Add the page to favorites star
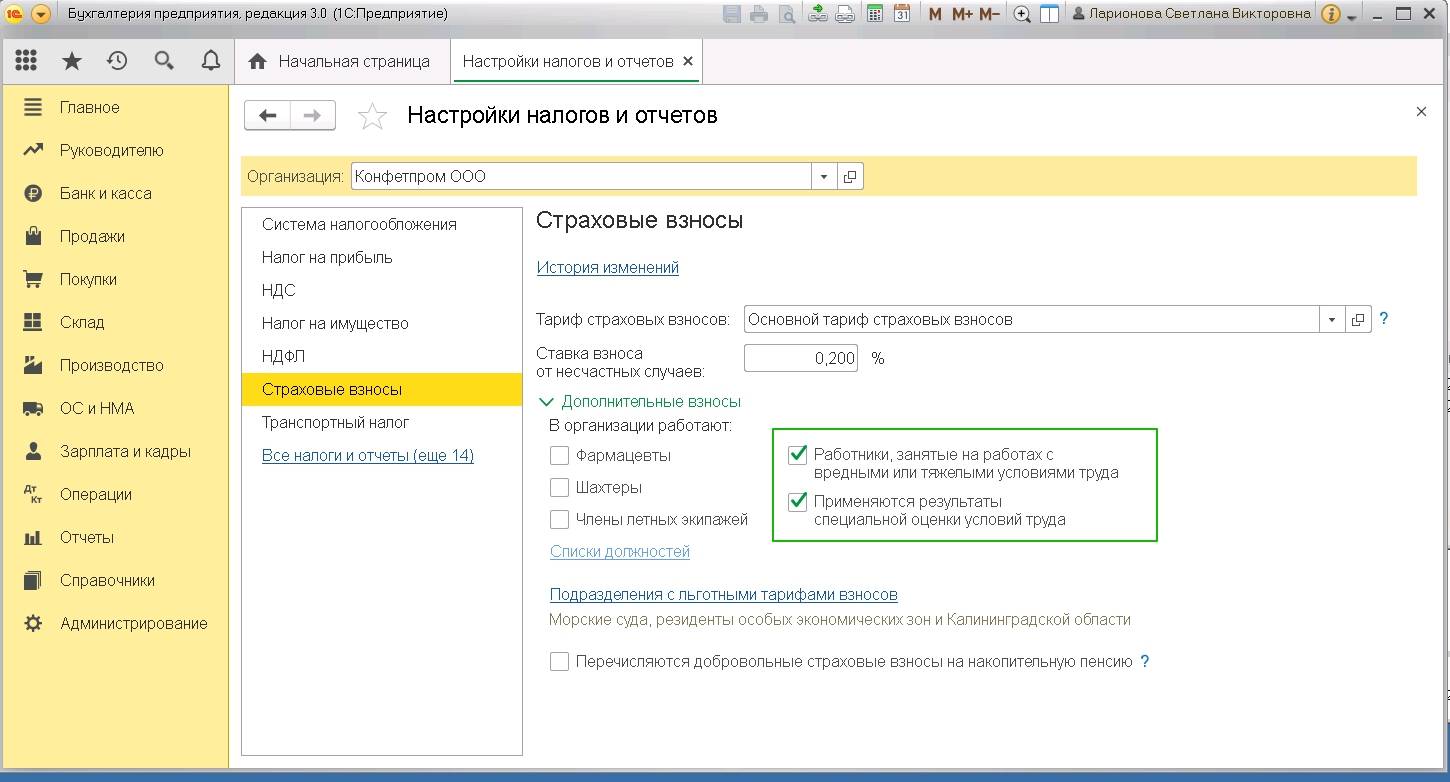 (372, 116)
